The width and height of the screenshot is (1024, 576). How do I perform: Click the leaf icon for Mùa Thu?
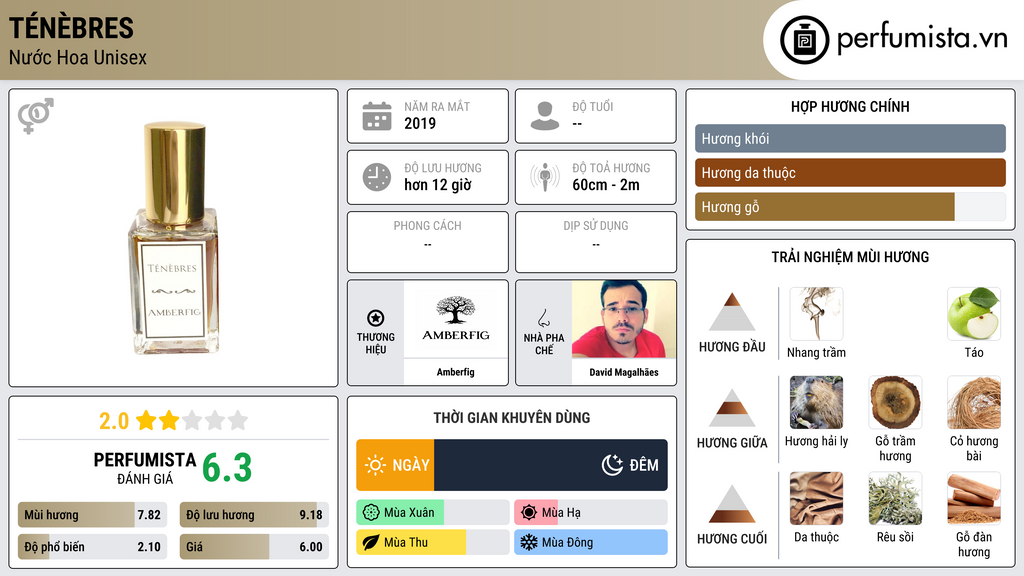tap(370, 542)
